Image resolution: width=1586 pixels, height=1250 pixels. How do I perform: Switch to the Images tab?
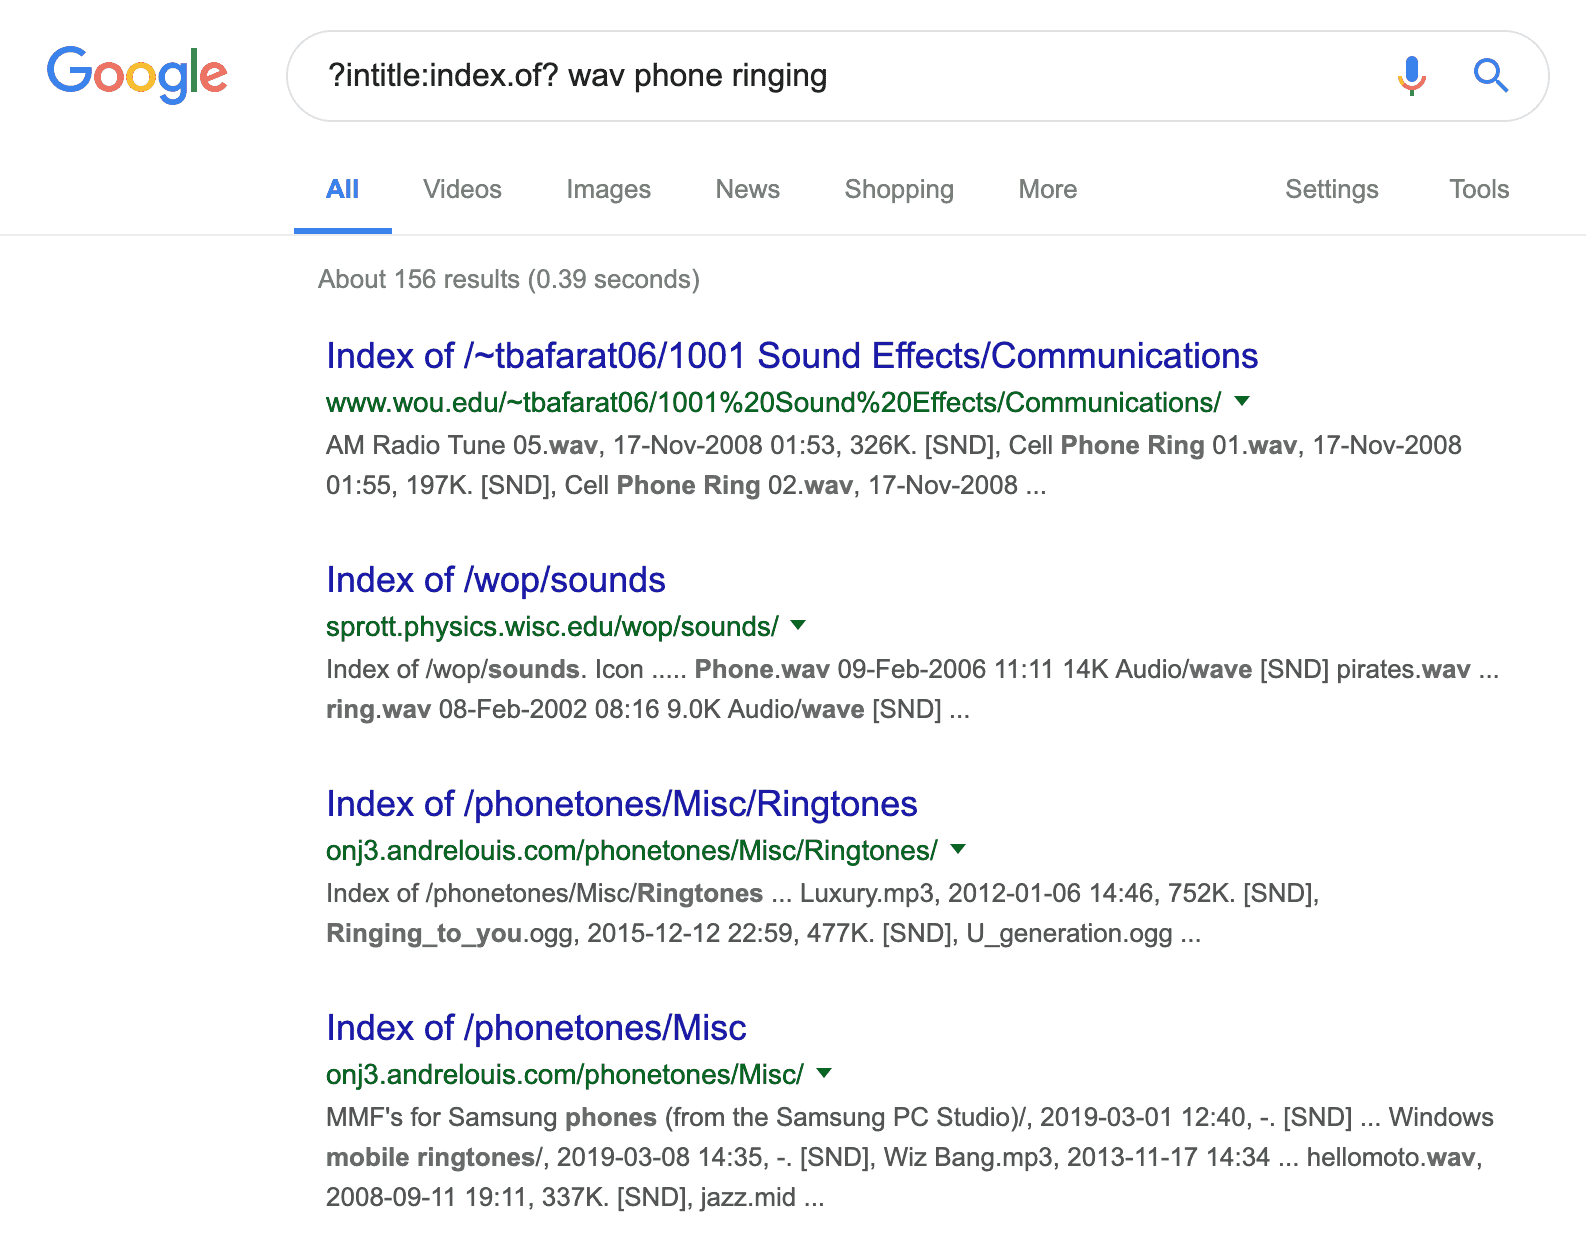tap(608, 189)
